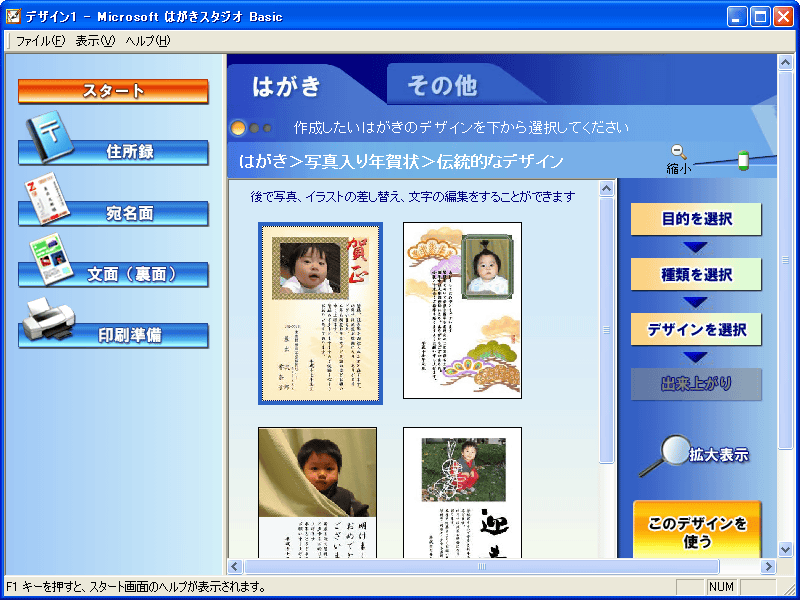Click the 目的を選択 step button
This screenshot has height=600, width=800.
tap(696, 219)
